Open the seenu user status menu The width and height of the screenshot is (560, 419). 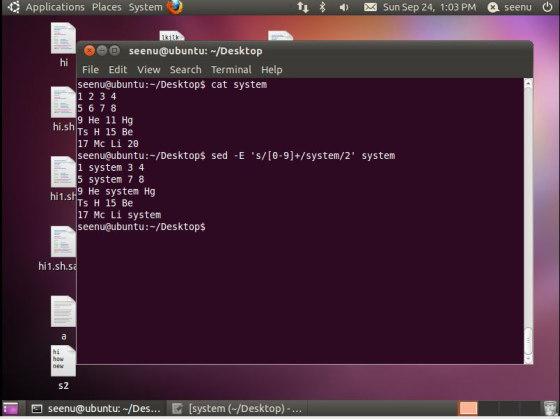click(x=510, y=7)
